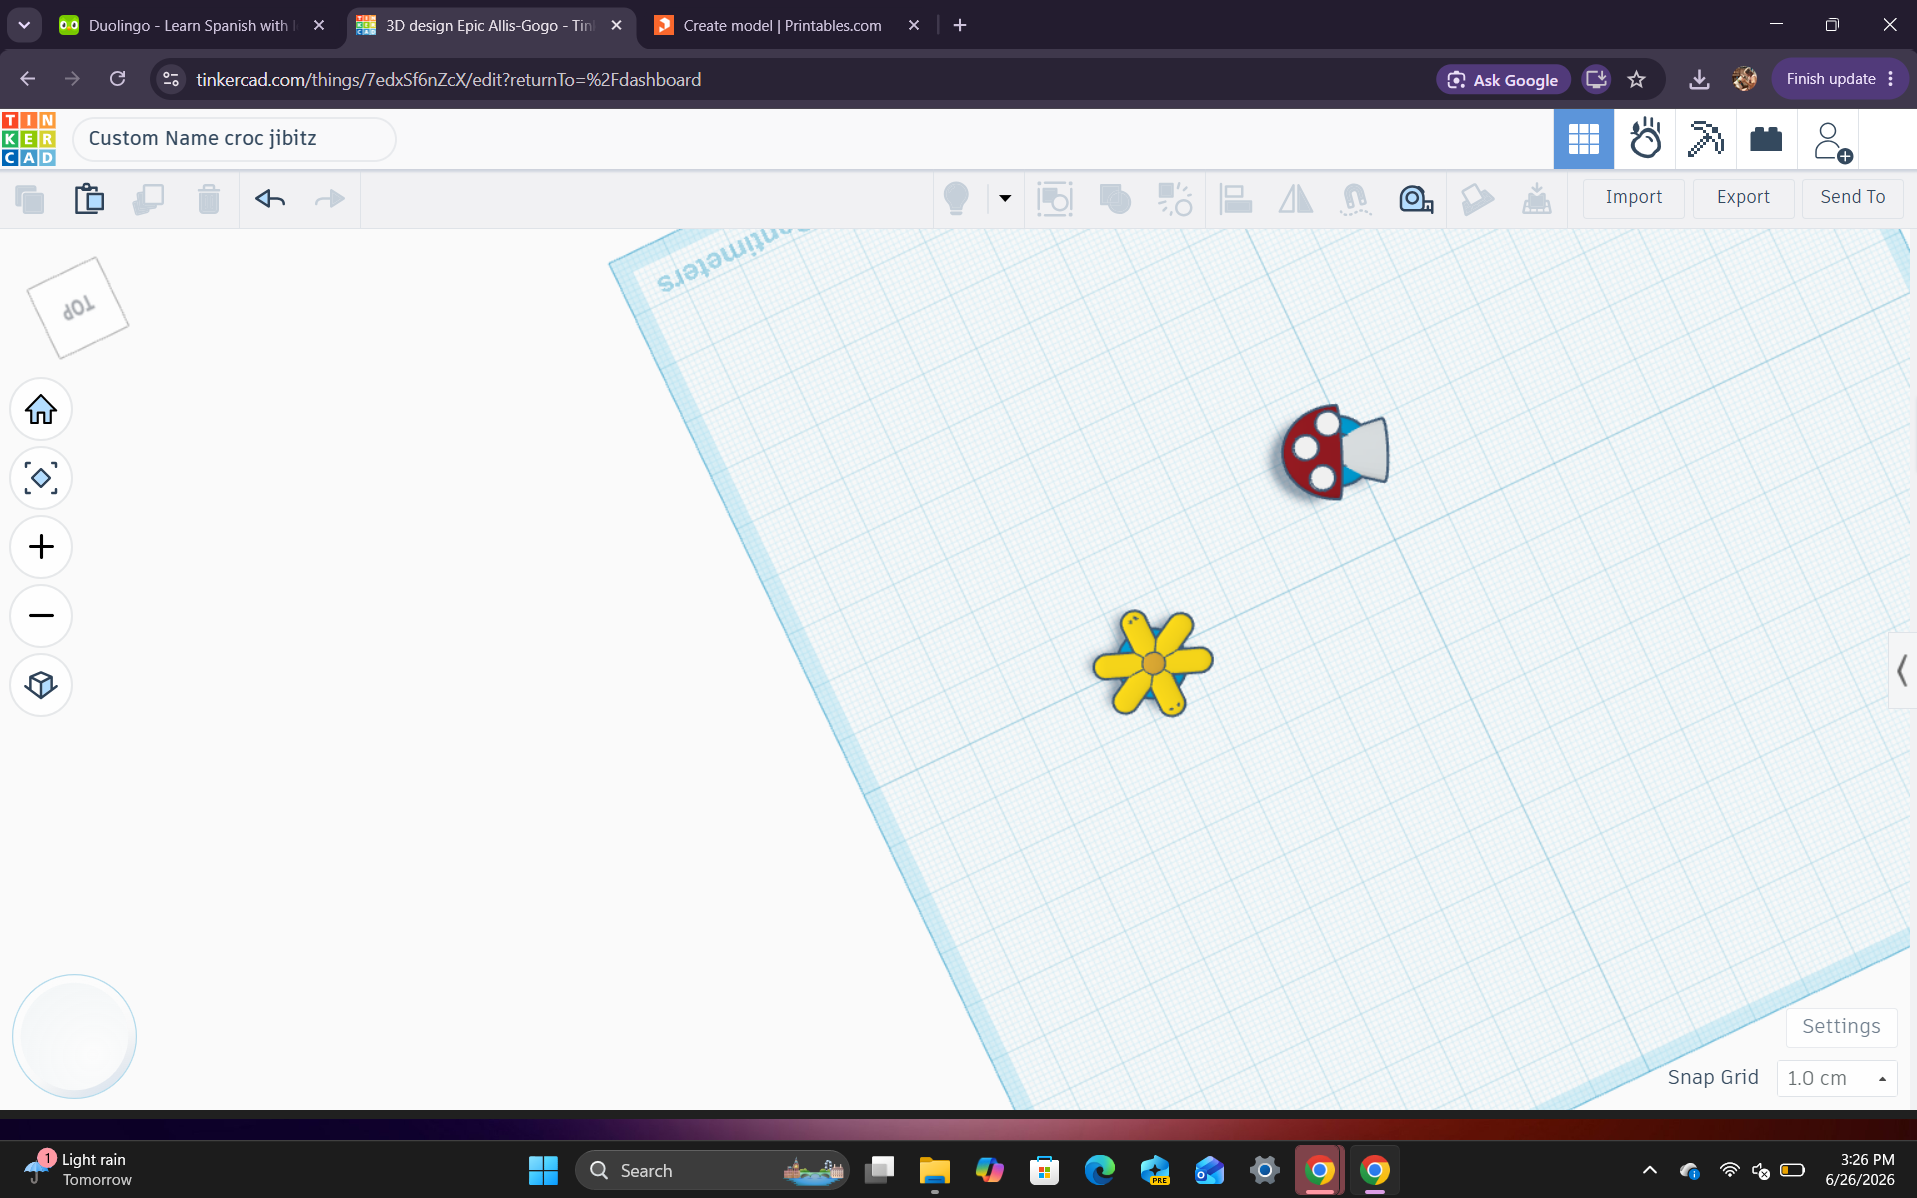
Task: Switch to Duolingo browser tab
Action: pyautogui.click(x=192, y=25)
